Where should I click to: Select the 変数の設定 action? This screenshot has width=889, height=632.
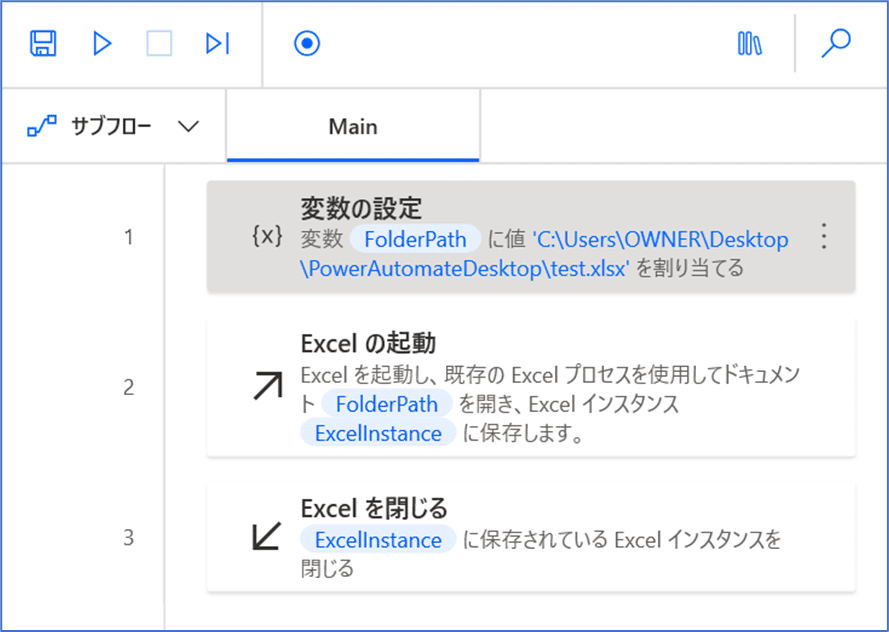[531, 236]
